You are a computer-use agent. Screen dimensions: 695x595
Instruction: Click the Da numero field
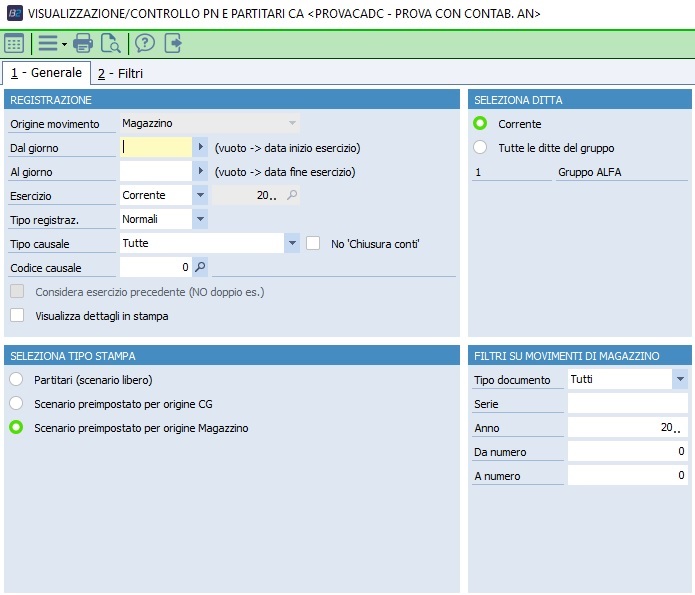coord(628,451)
